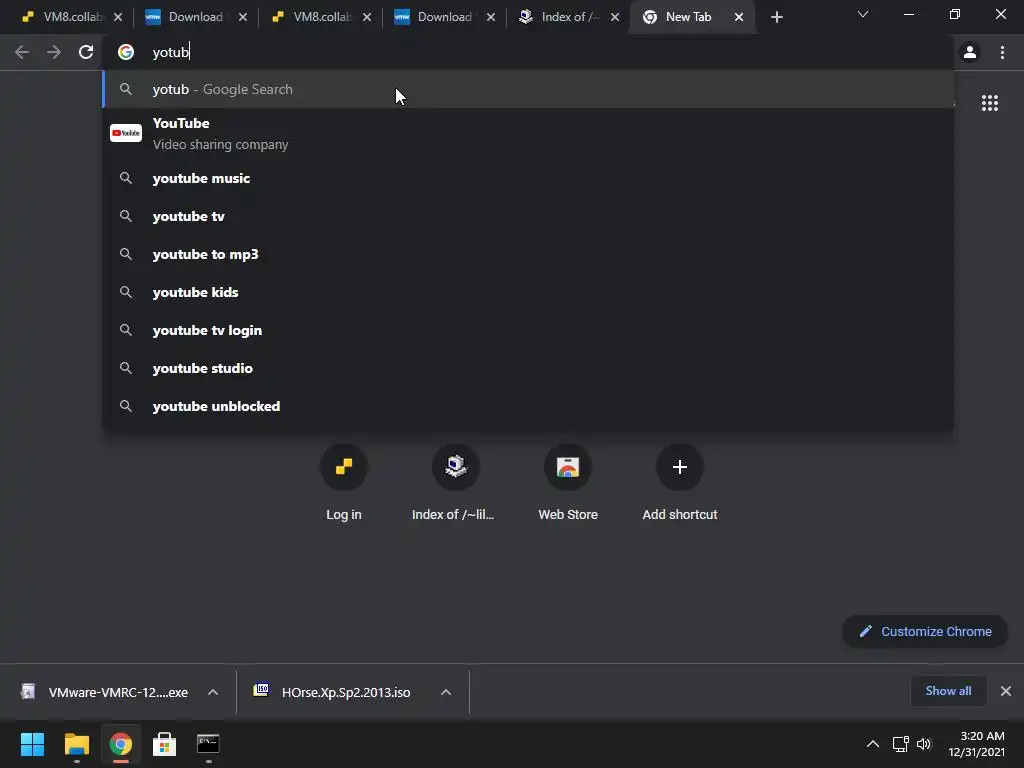Switch to the second Download tab

439,17
